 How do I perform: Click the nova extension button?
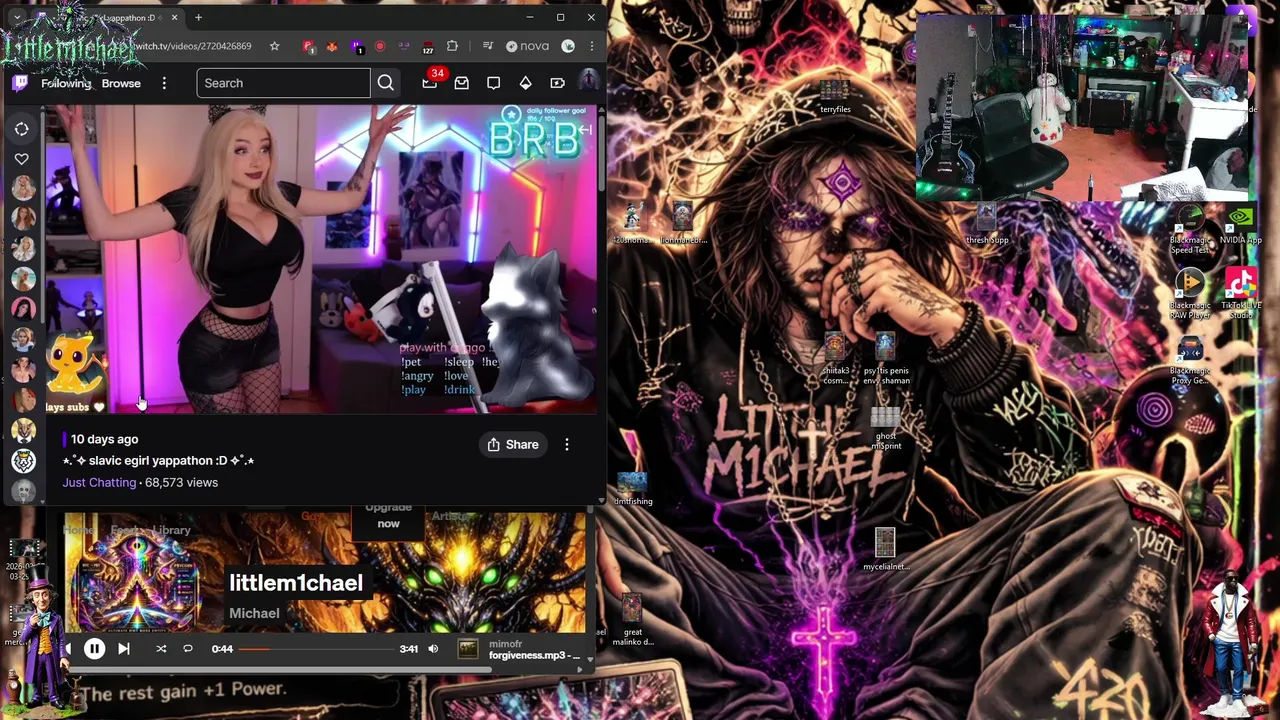[527, 46]
